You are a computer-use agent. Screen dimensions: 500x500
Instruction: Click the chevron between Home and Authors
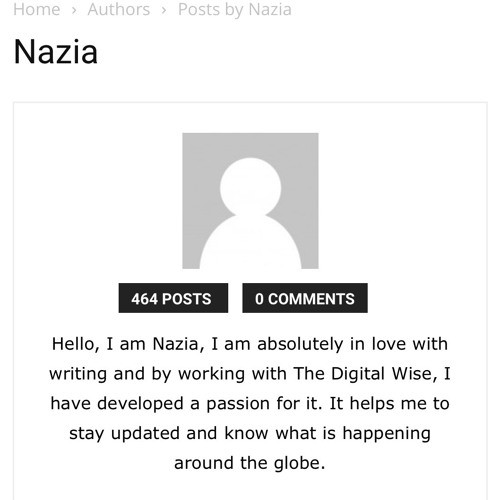pyautogui.click(x=74, y=10)
